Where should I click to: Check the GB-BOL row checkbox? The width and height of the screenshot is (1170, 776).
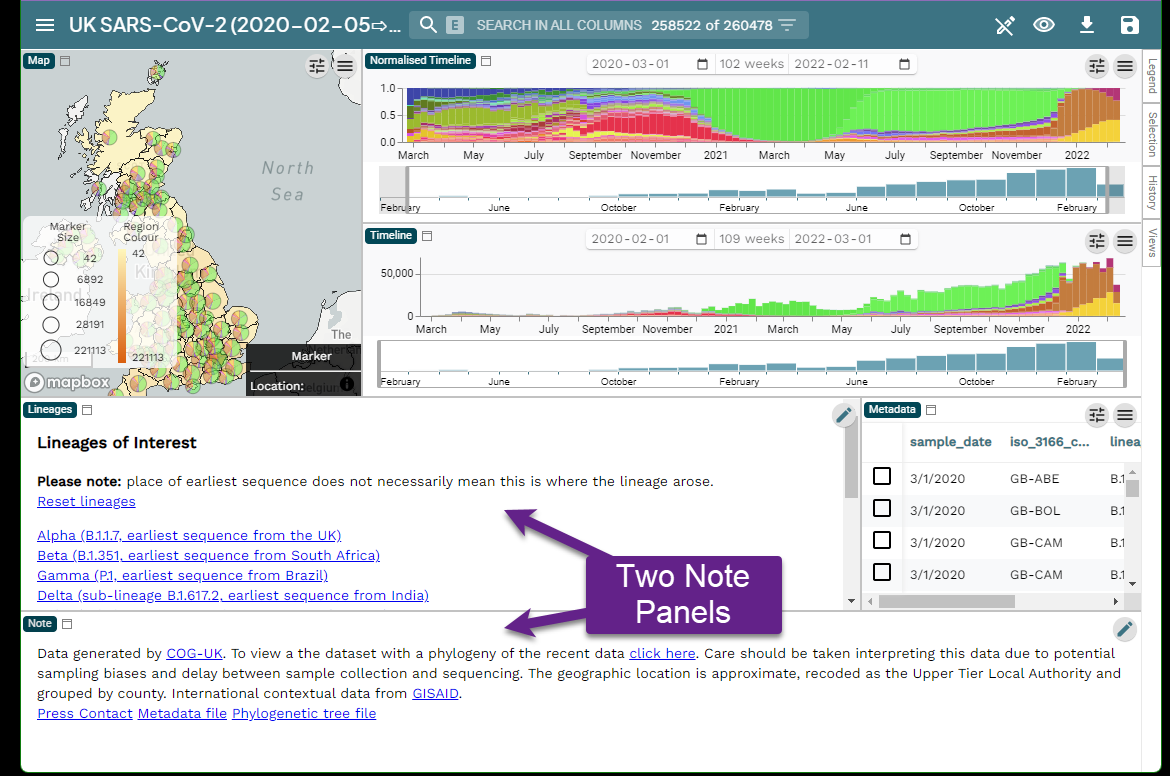tap(882, 508)
